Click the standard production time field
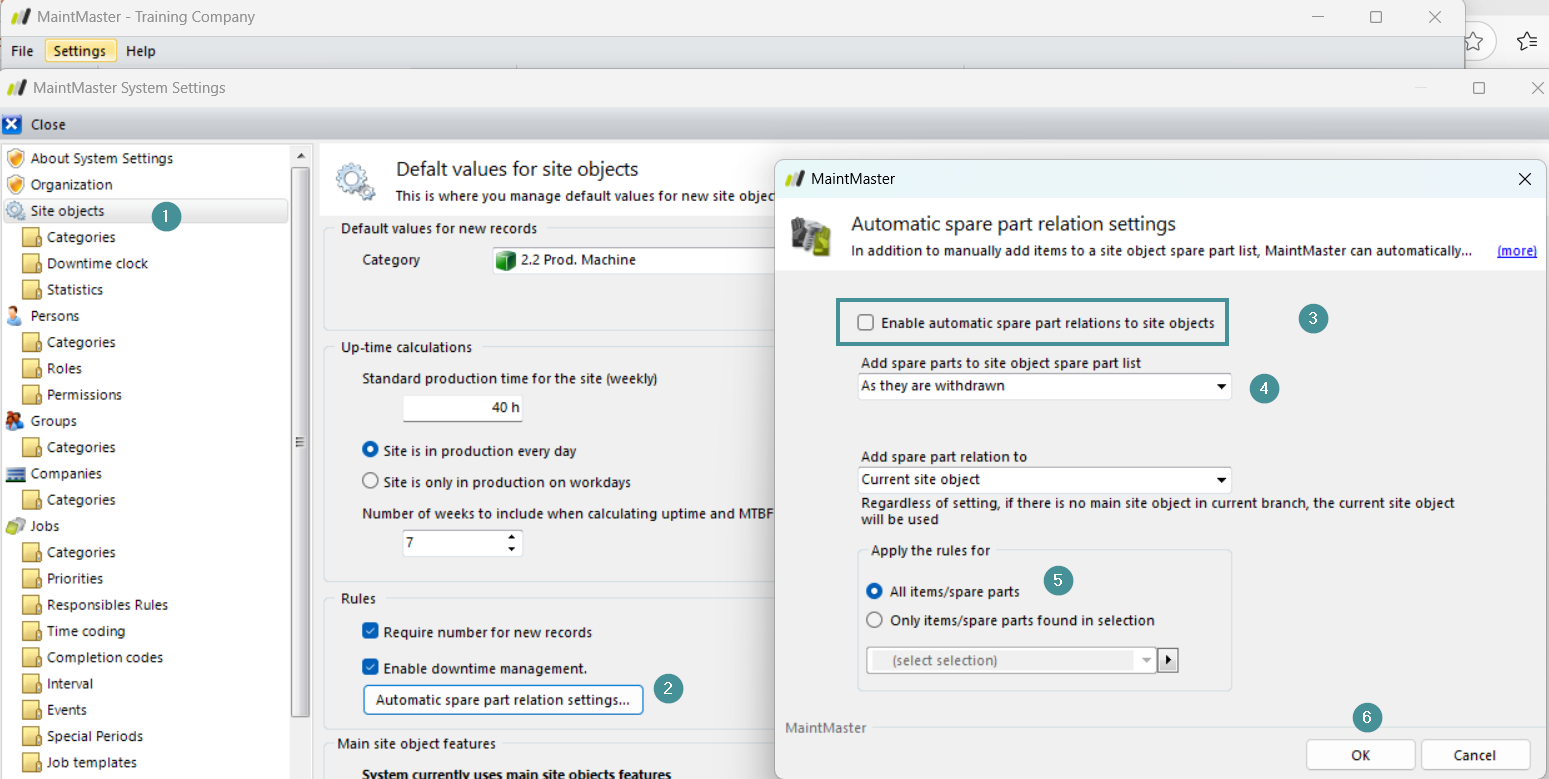This screenshot has height=779, width=1549. click(x=462, y=408)
